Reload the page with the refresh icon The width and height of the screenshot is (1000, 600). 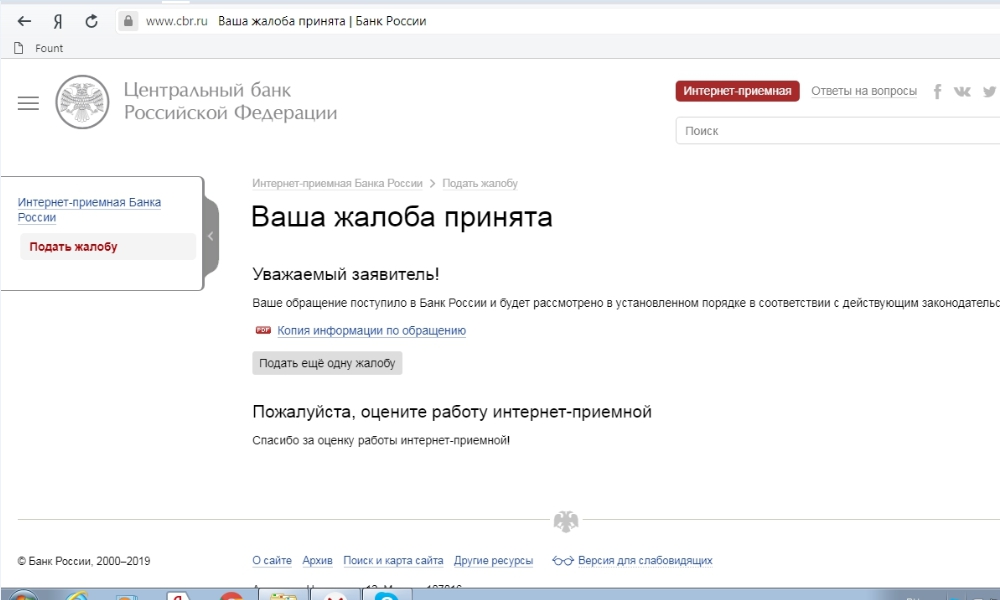[91, 22]
